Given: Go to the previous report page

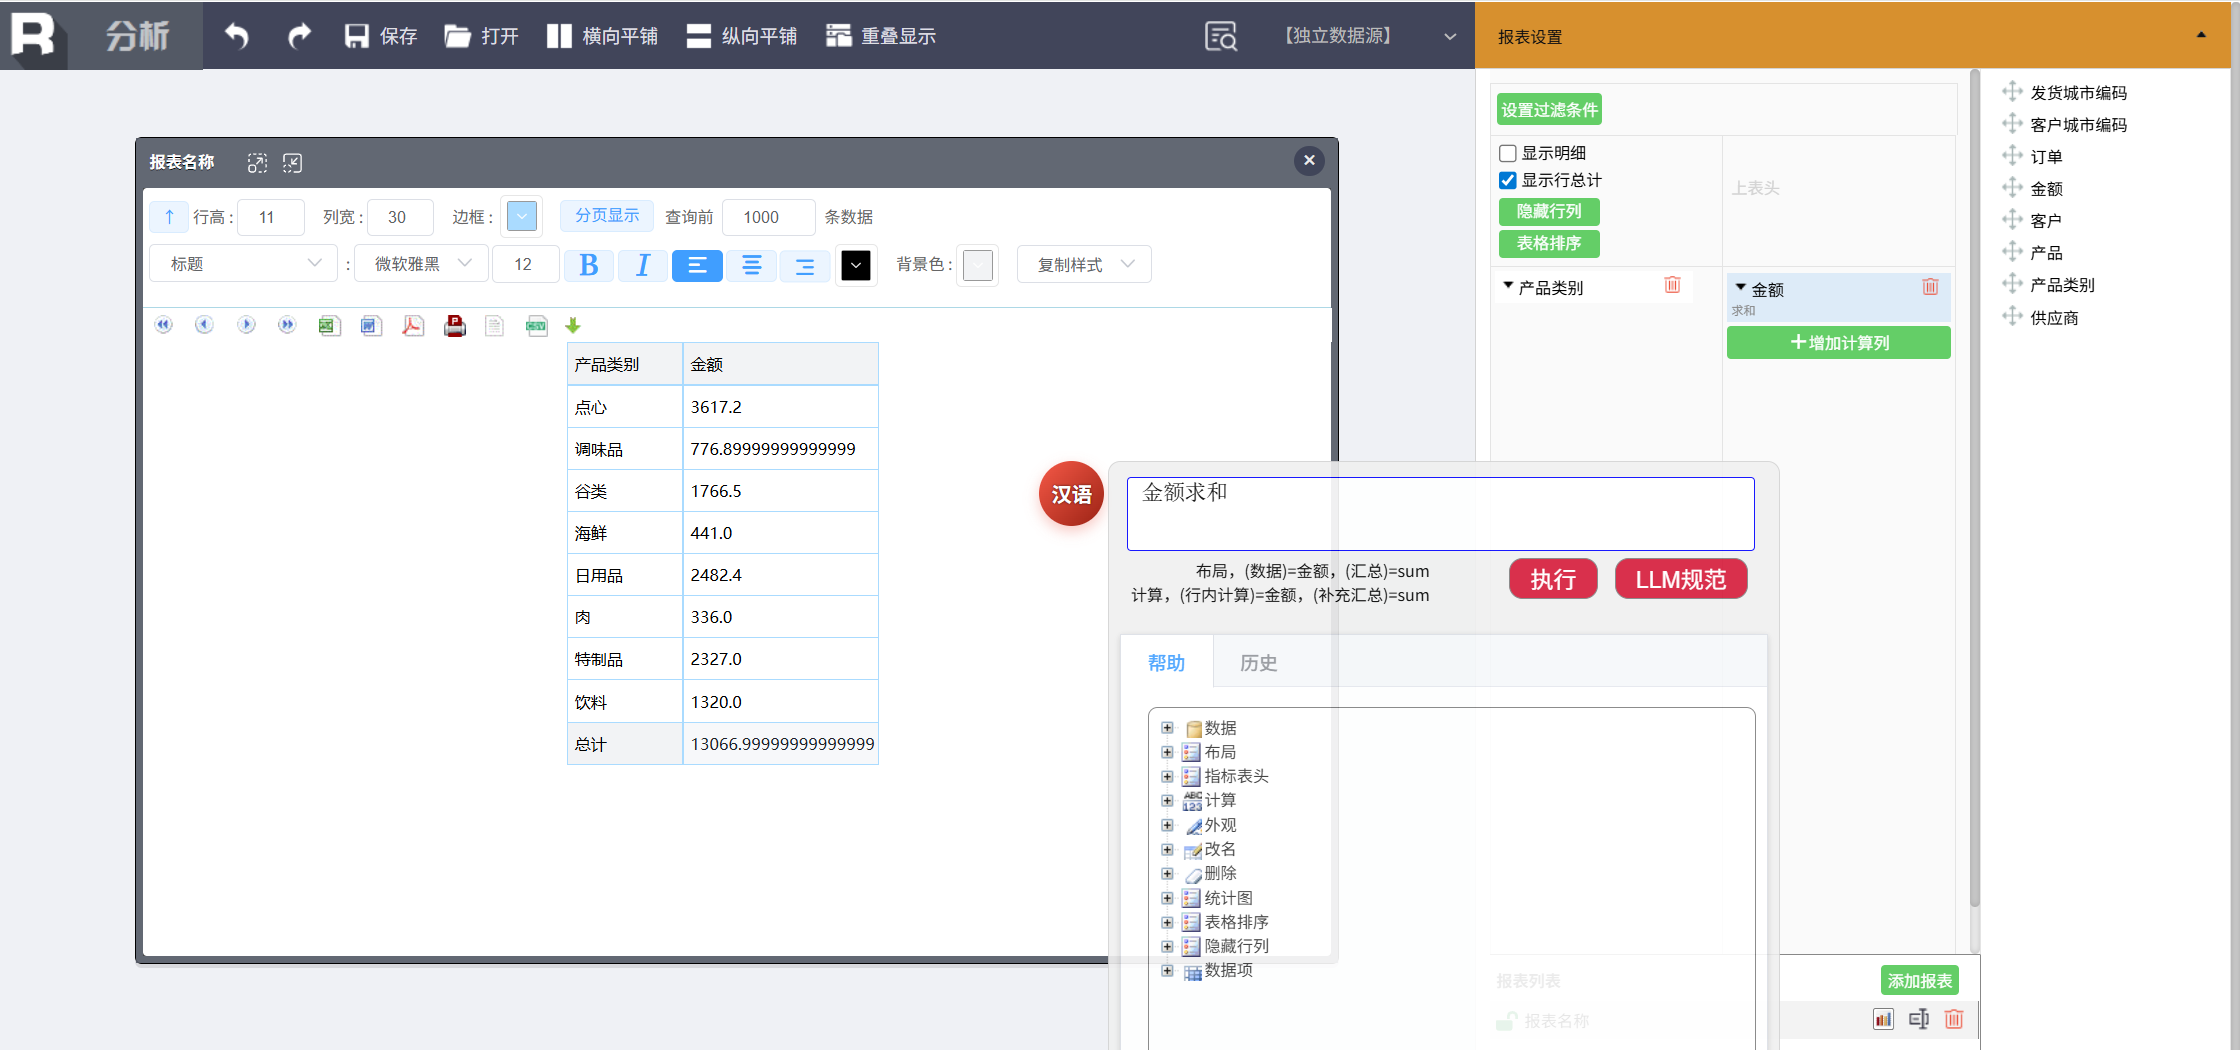Looking at the screenshot, I should click(204, 325).
